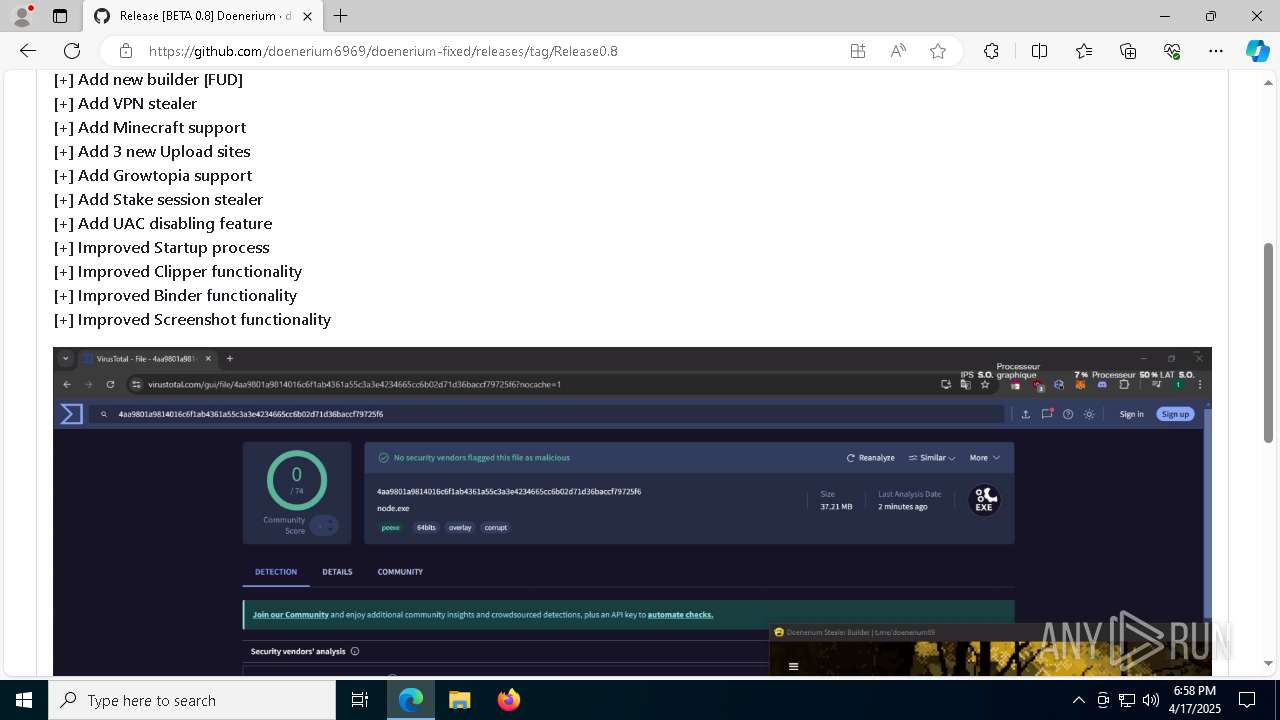This screenshot has width=1280, height=720.
Task: View site information lock icon
Action: click(126, 51)
